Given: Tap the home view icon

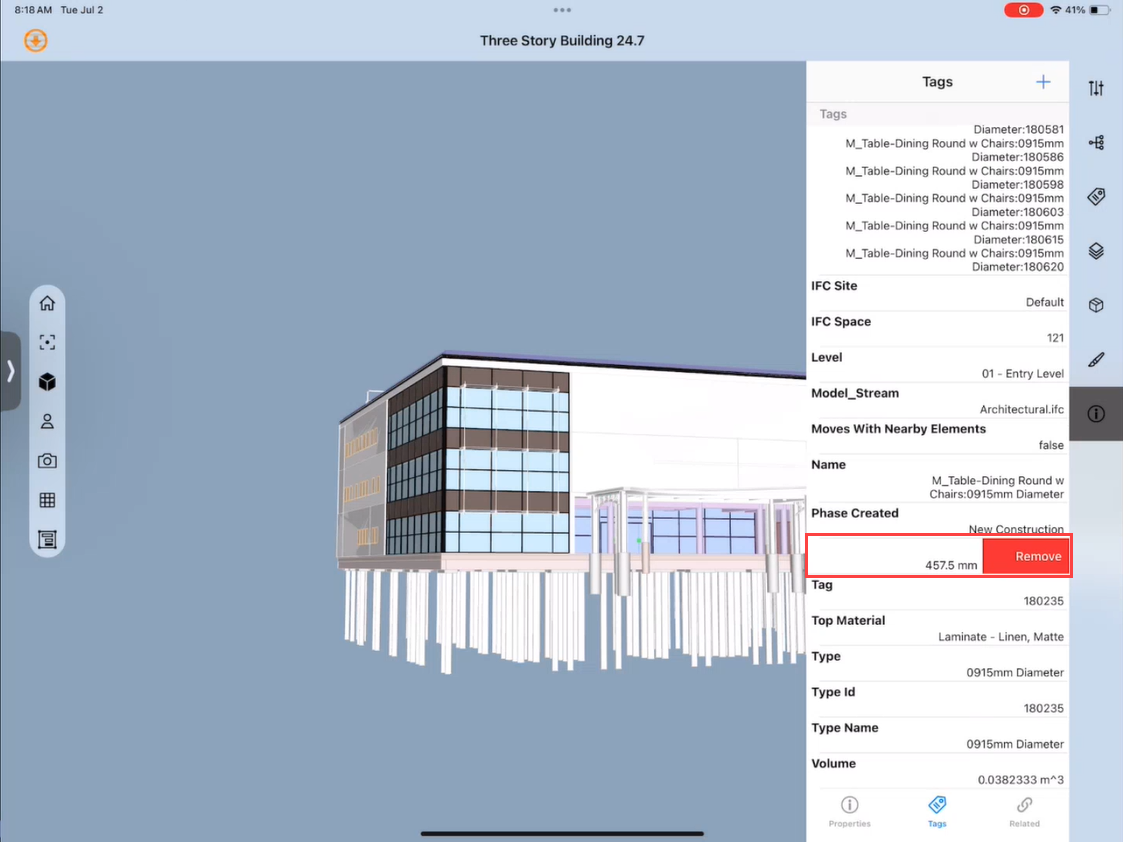Looking at the screenshot, I should (47, 303).
